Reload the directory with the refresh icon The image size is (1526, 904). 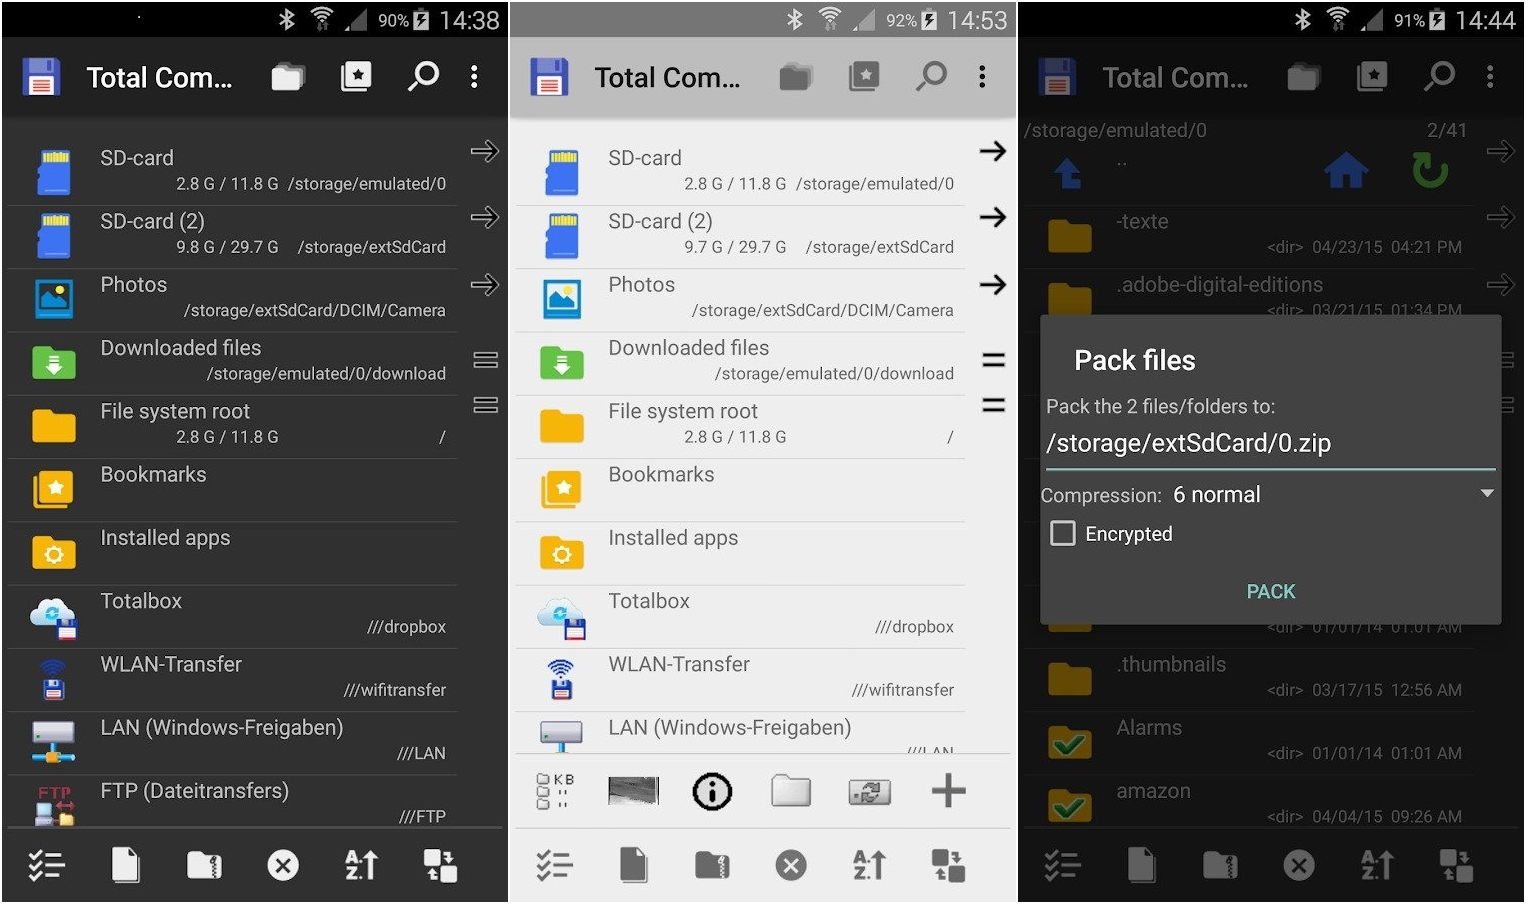[1429, 170]
